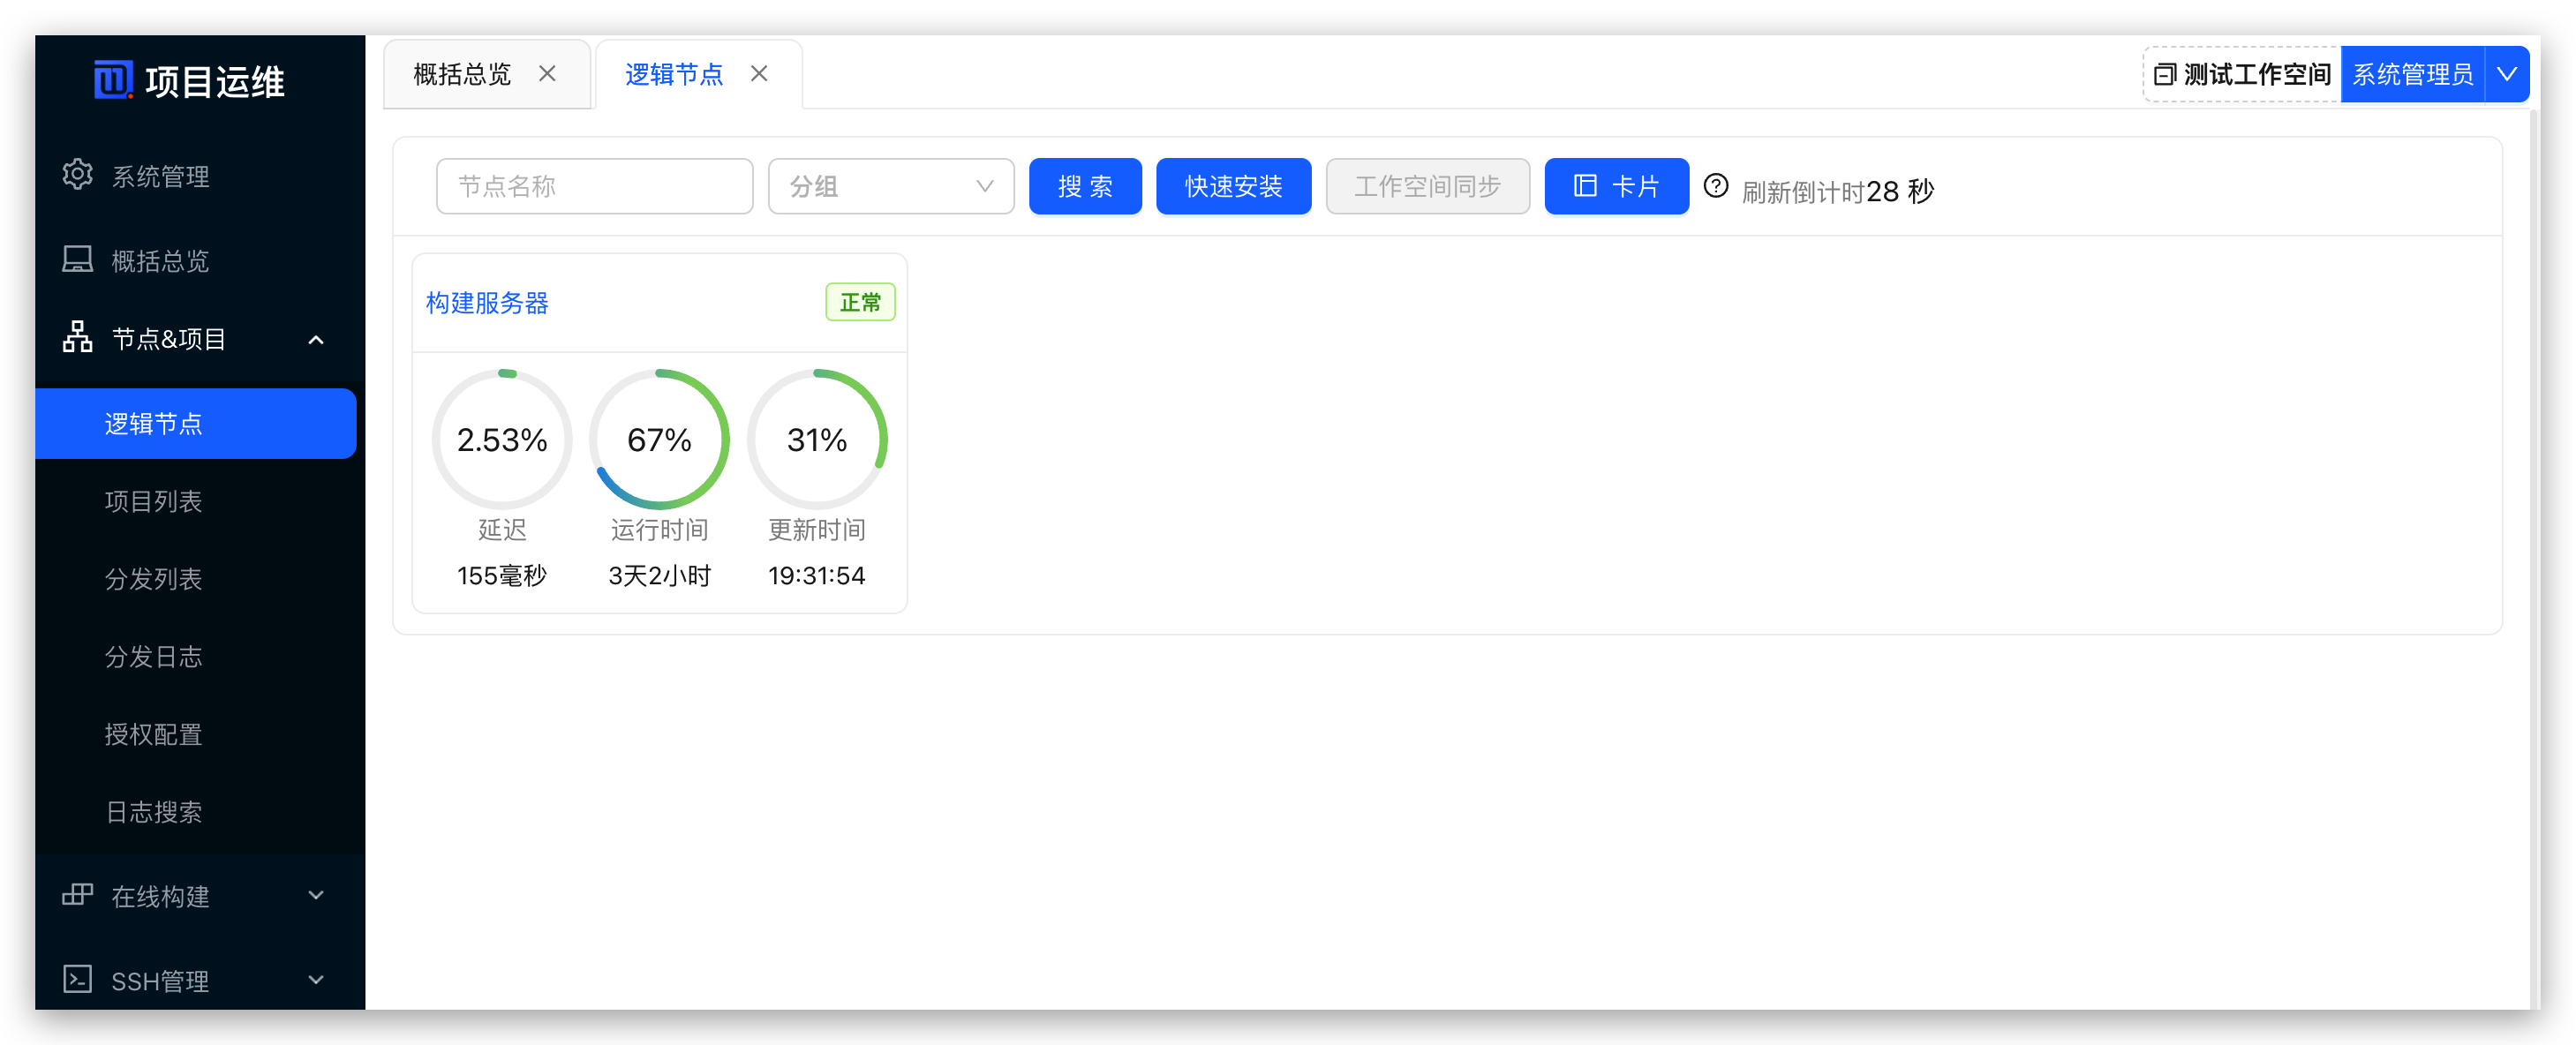This screenshot has width=2576, height=1045.
Task: Close the 逻辑节点 tab
Action: pos(759,74)
